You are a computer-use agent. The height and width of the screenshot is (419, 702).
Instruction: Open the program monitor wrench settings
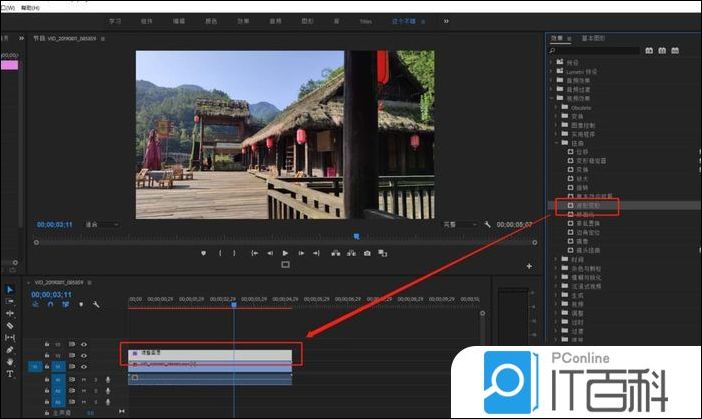(487, 225)
